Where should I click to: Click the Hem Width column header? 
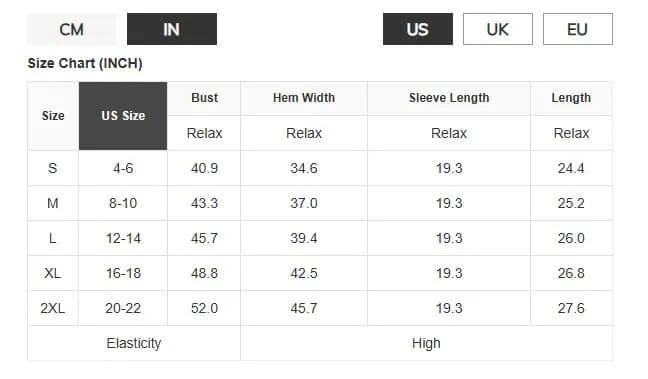point(304,98)
